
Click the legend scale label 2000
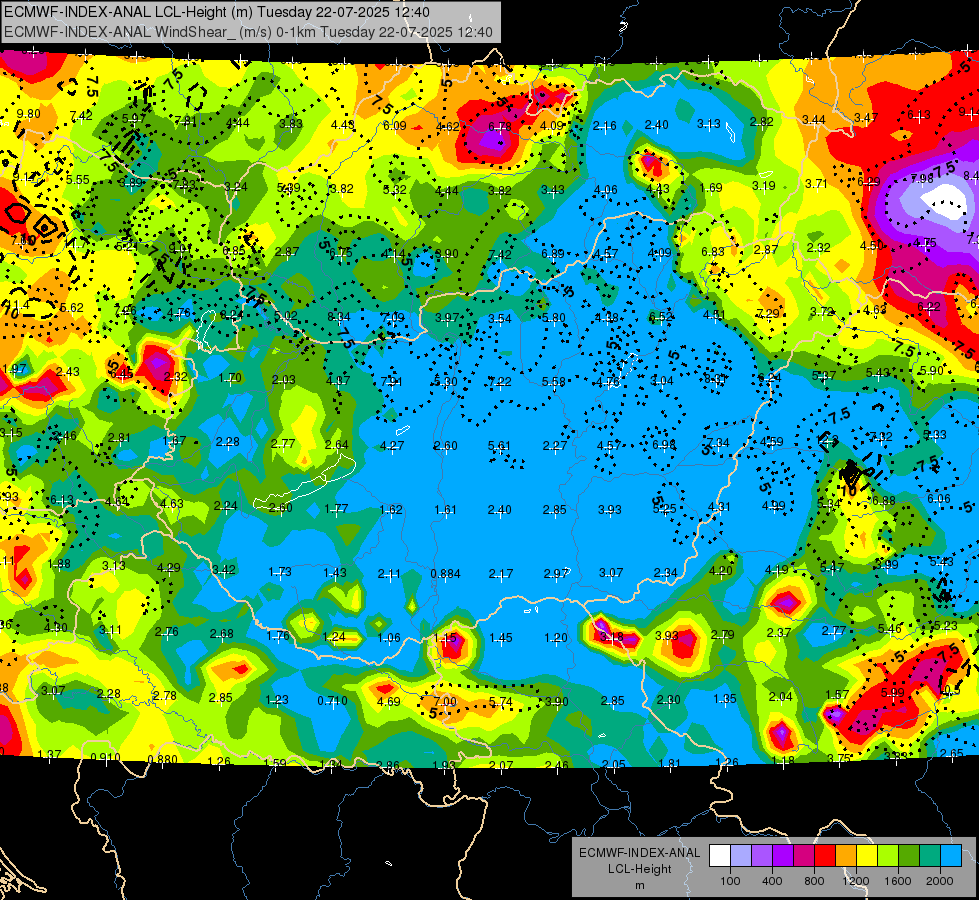(x=940, y=881)
